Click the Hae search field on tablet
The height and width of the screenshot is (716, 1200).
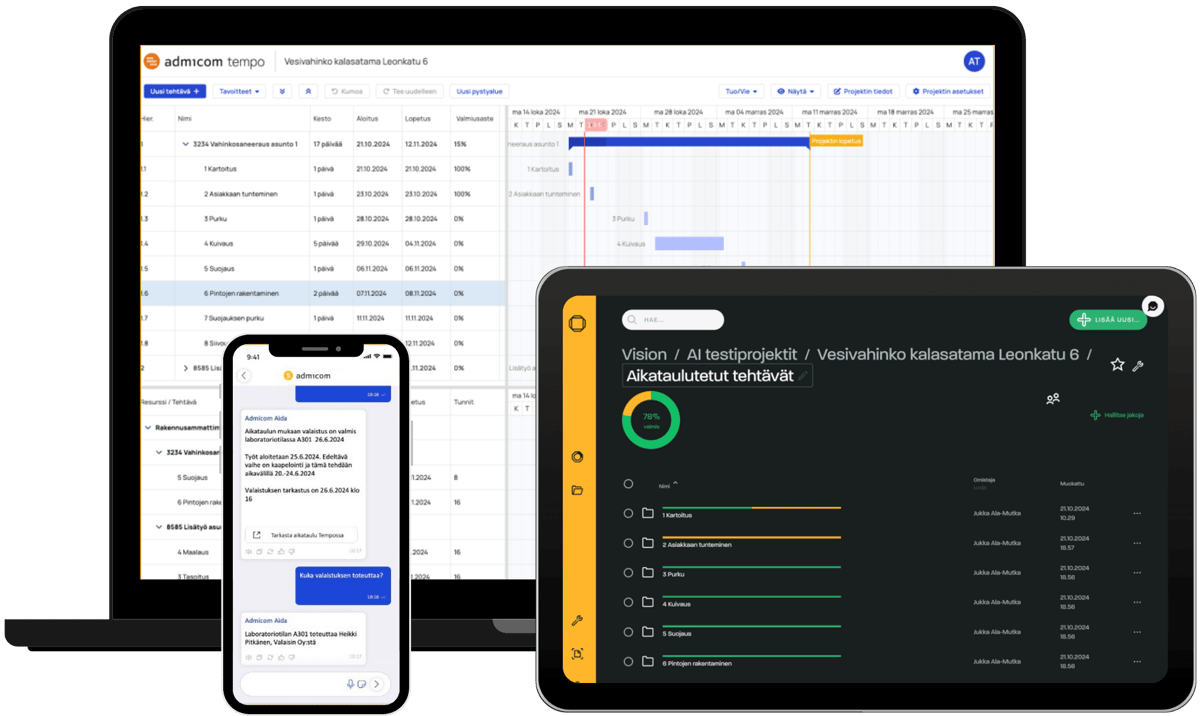(673, 320)
